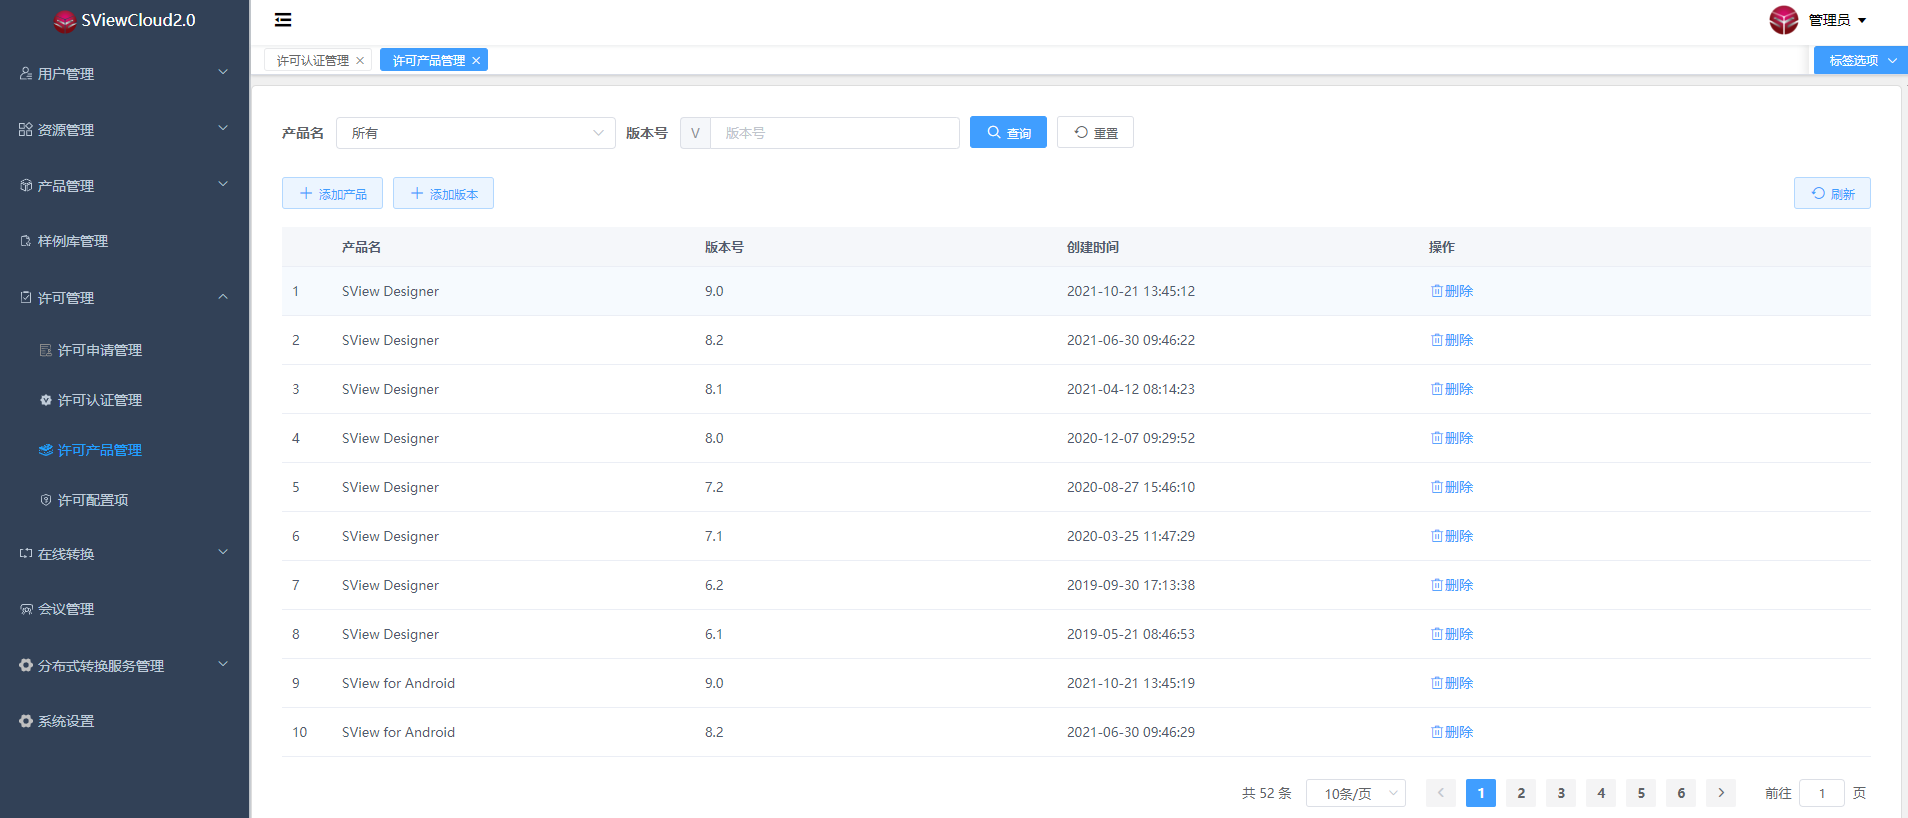
Task: Click the 会议管理 icon in the sidebar
Action: click(26, 609)
